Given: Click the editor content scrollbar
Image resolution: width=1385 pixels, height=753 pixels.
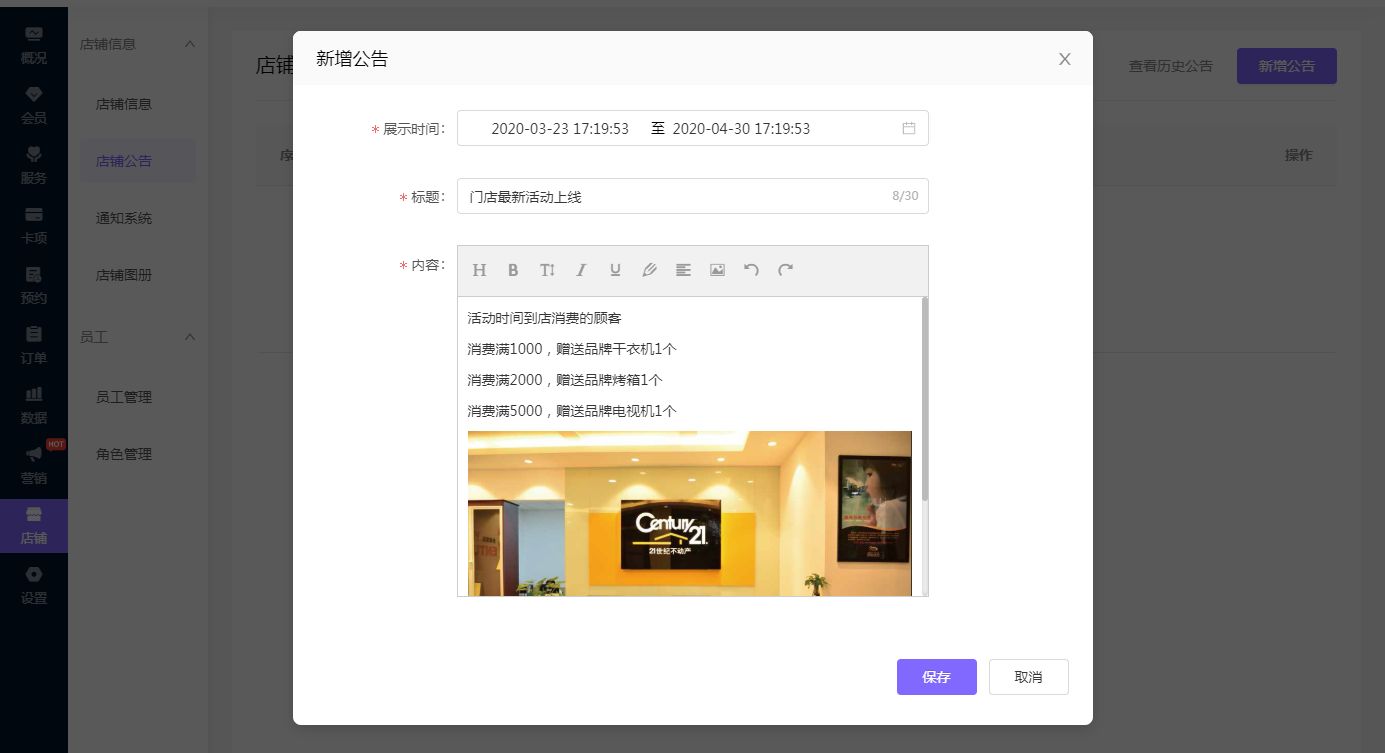Looking at the screenshot, I should click(x=925, y=399).
